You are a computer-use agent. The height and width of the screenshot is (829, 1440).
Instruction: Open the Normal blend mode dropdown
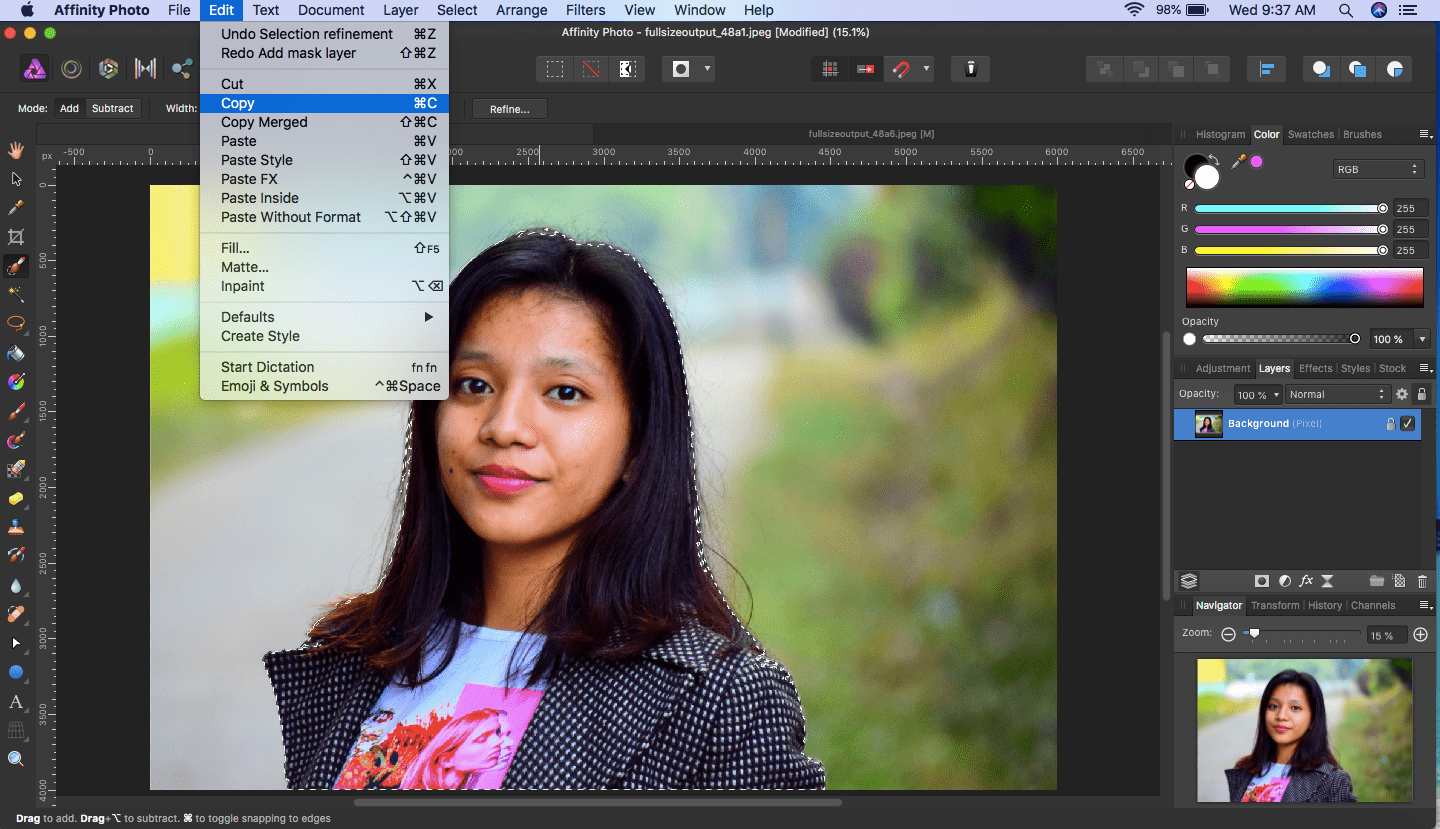[x=1338, y=395]
